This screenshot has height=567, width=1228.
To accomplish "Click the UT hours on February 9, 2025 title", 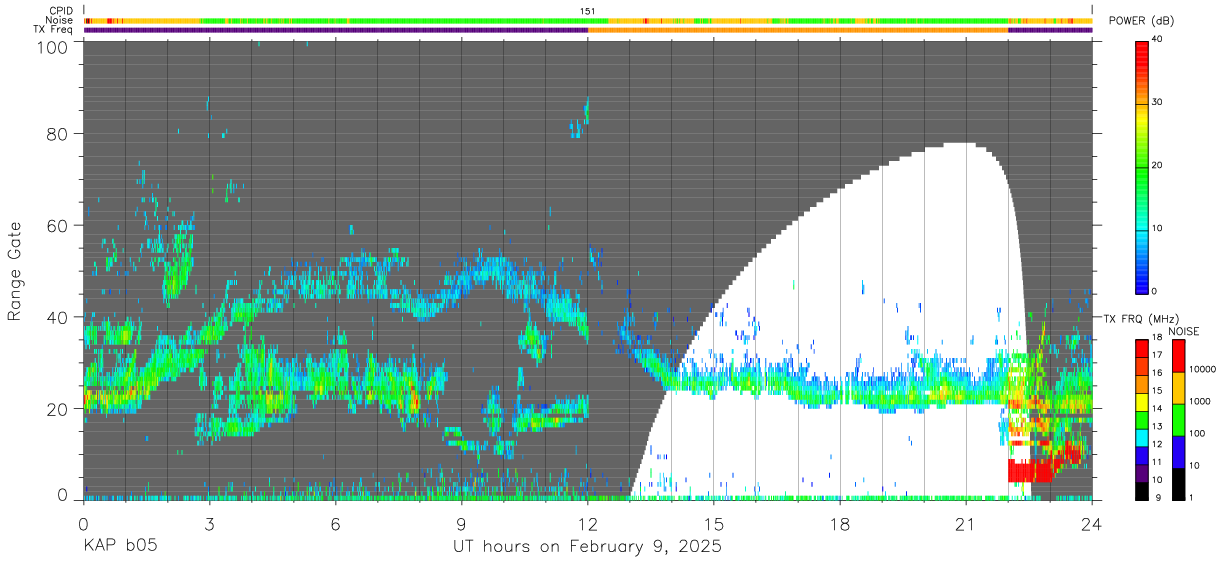I will (588, 548).
